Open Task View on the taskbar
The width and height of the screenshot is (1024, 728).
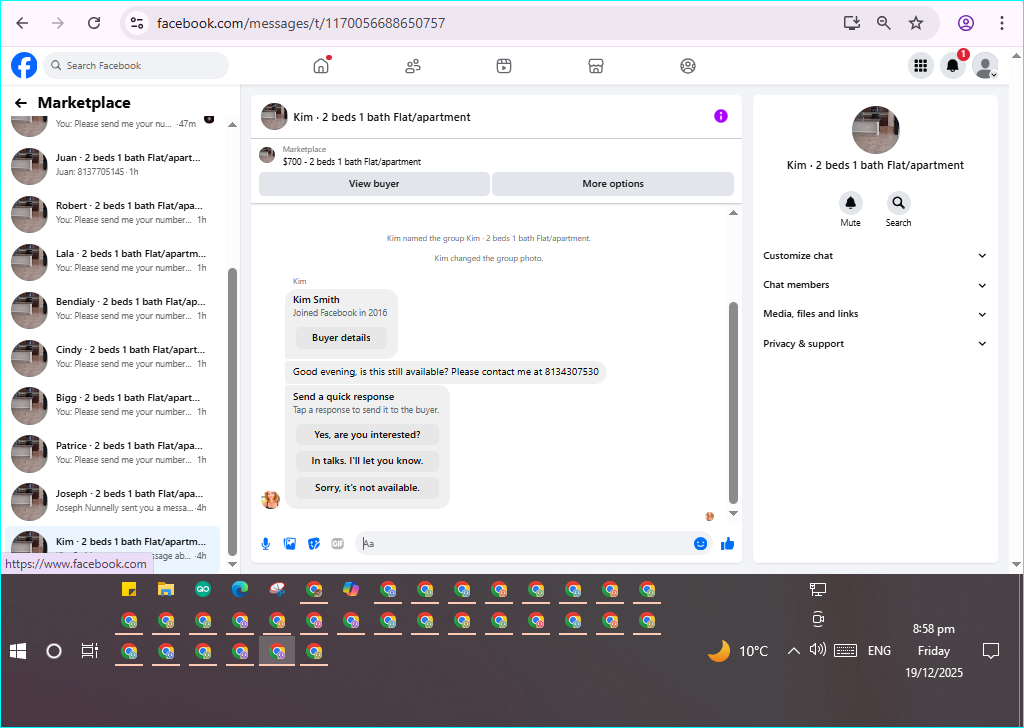pyautogui.click(x=90, y=651)
